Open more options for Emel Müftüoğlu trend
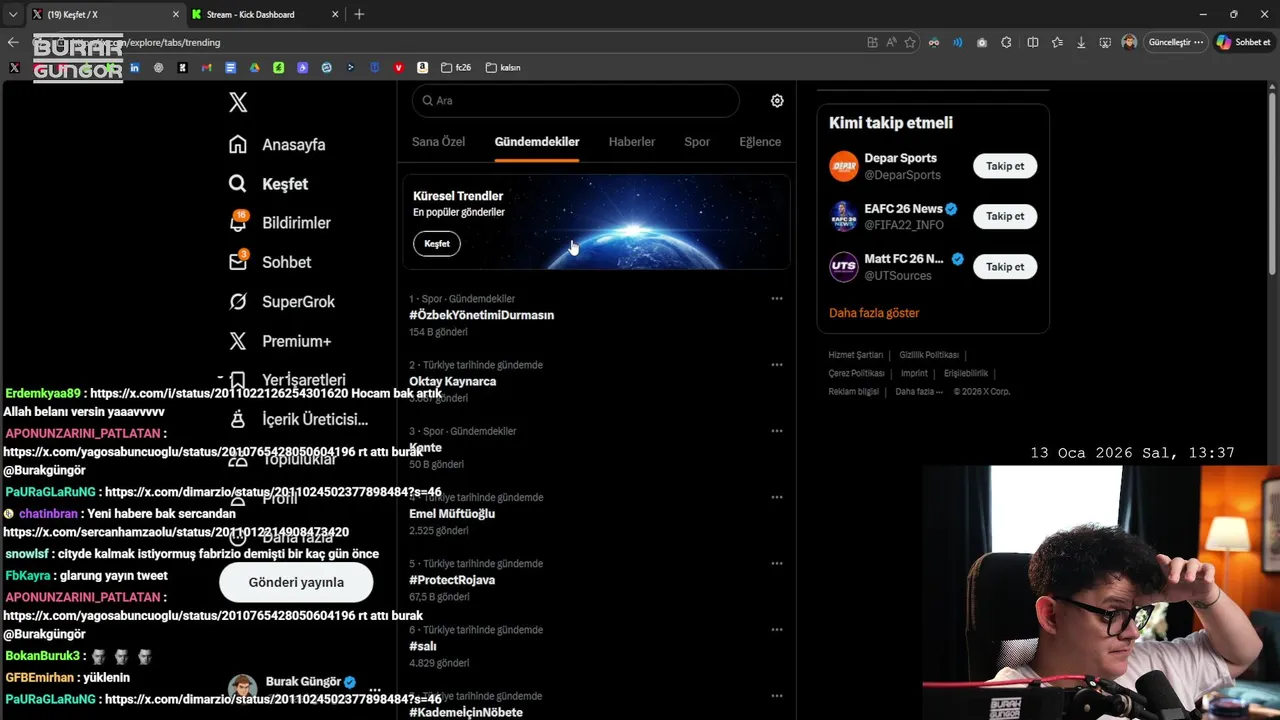Image resolution: width=1280 pixels, height=720 pixels. (x=777, y=497)
